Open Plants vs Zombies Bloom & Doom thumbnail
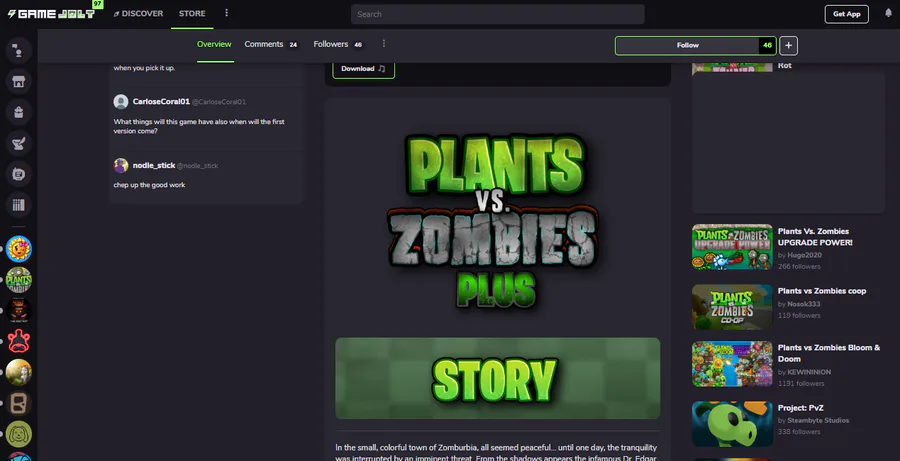This screenshot has height=461, width=900. pos(732,364)
